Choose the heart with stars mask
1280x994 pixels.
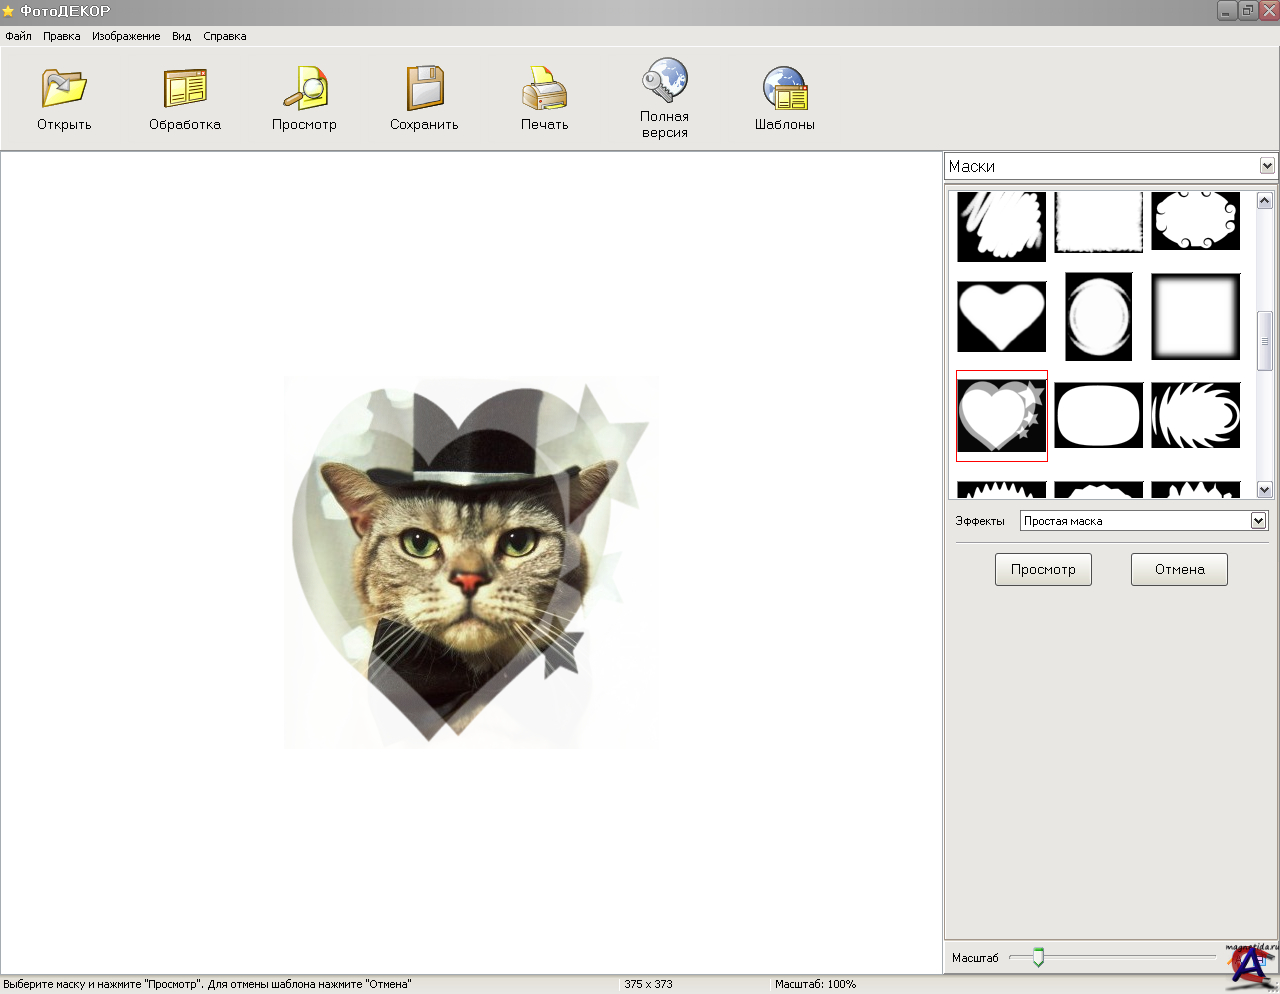[x=1001, y=415]
